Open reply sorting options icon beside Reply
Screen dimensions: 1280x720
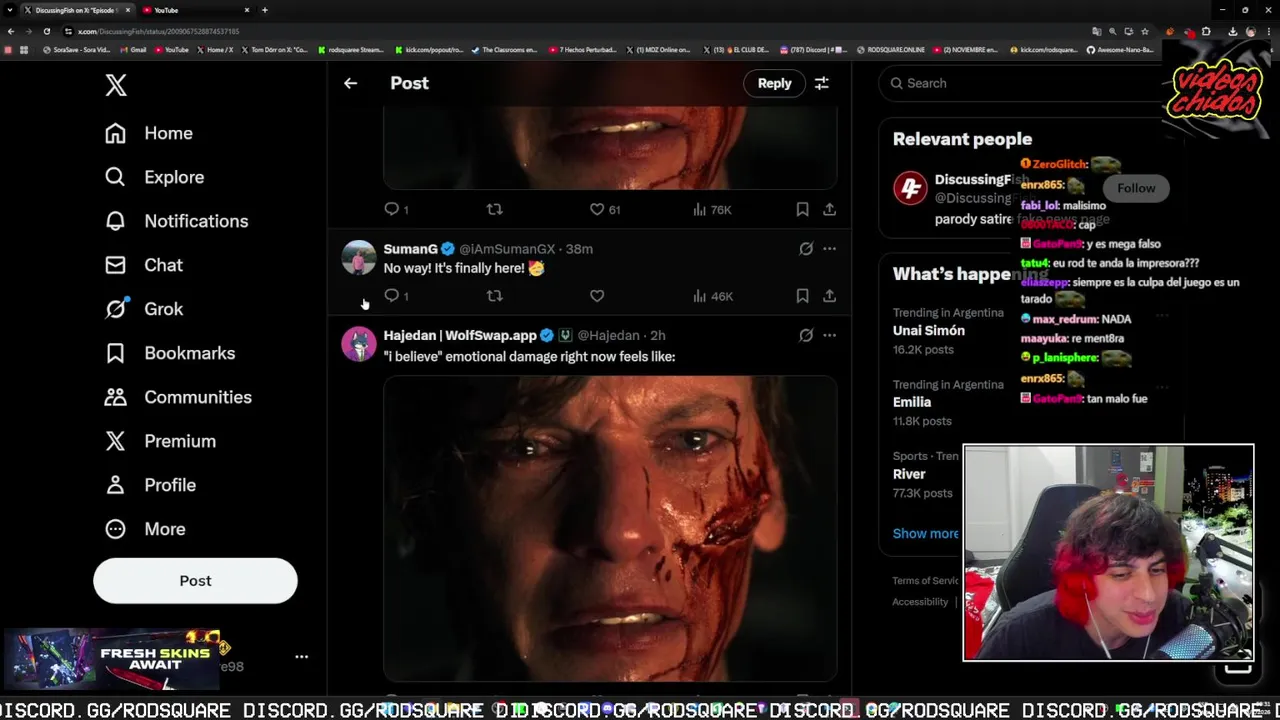click(821, 83)
